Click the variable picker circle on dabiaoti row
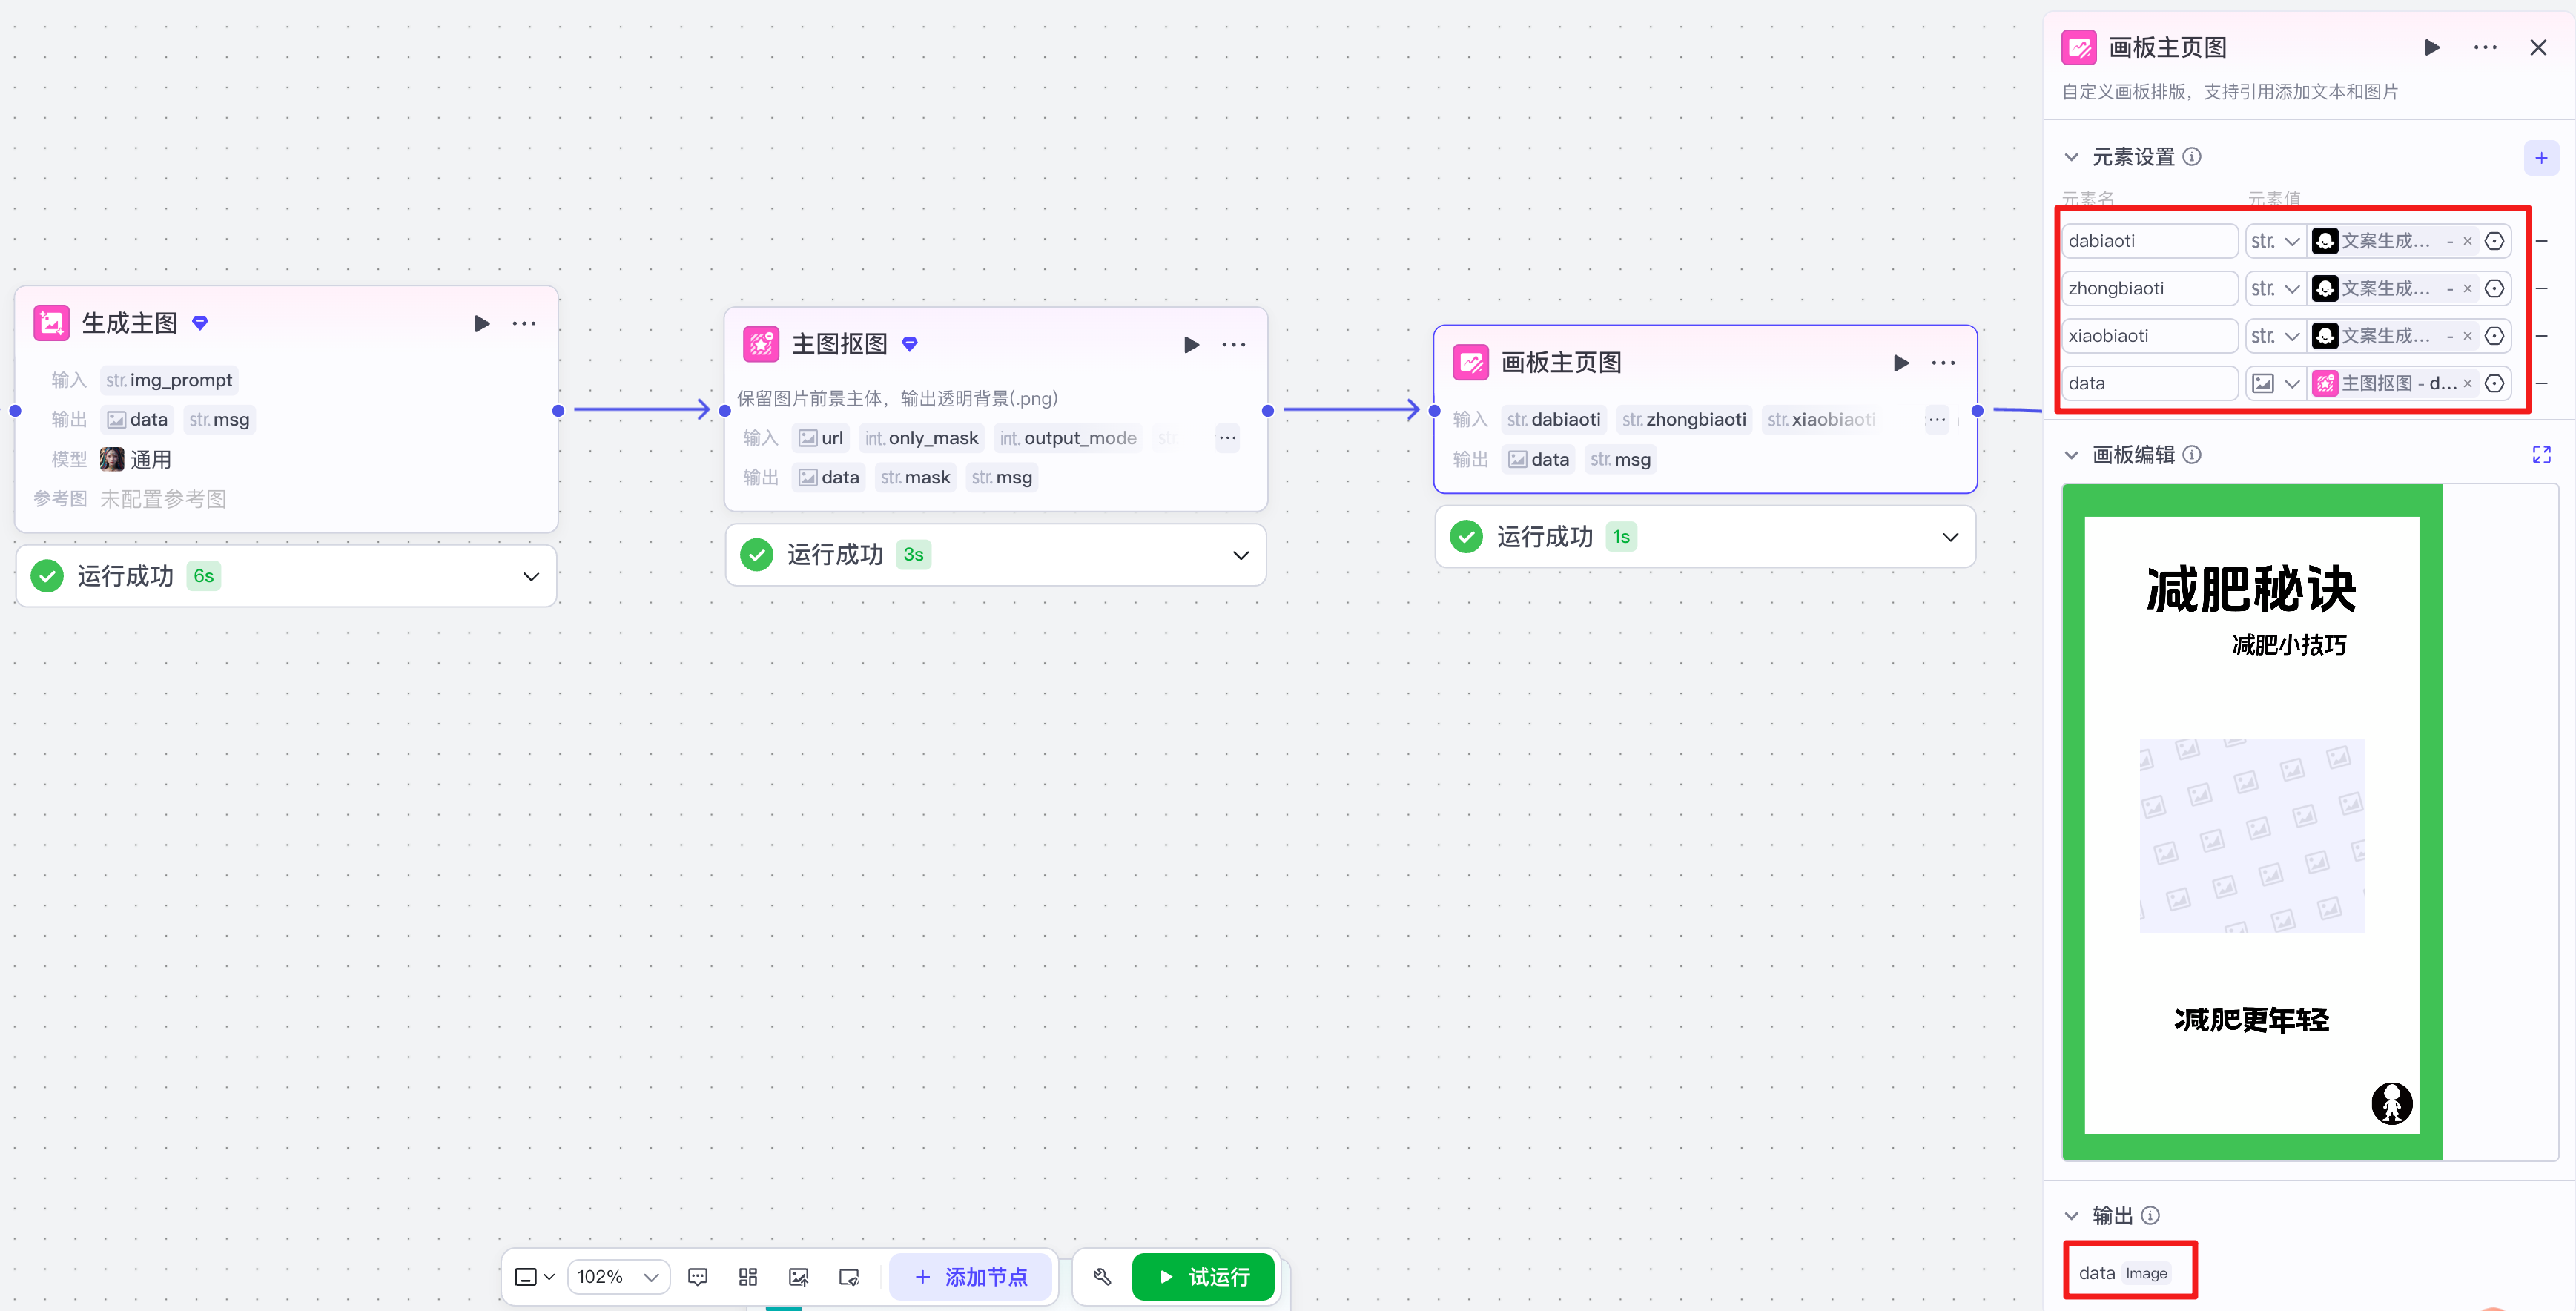 [x=2494, y=241]
